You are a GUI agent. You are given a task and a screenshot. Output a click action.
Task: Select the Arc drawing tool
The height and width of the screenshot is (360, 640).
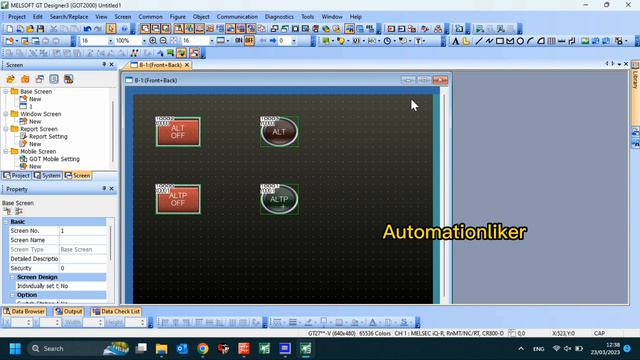pyautogui.click(x=530, y=41)
